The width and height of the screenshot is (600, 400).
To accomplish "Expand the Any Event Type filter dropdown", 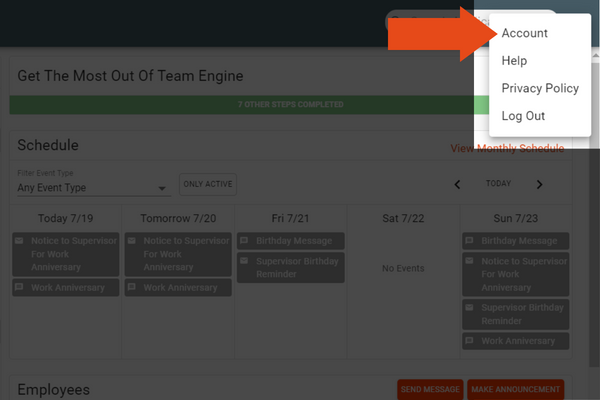I will (94, 188).
